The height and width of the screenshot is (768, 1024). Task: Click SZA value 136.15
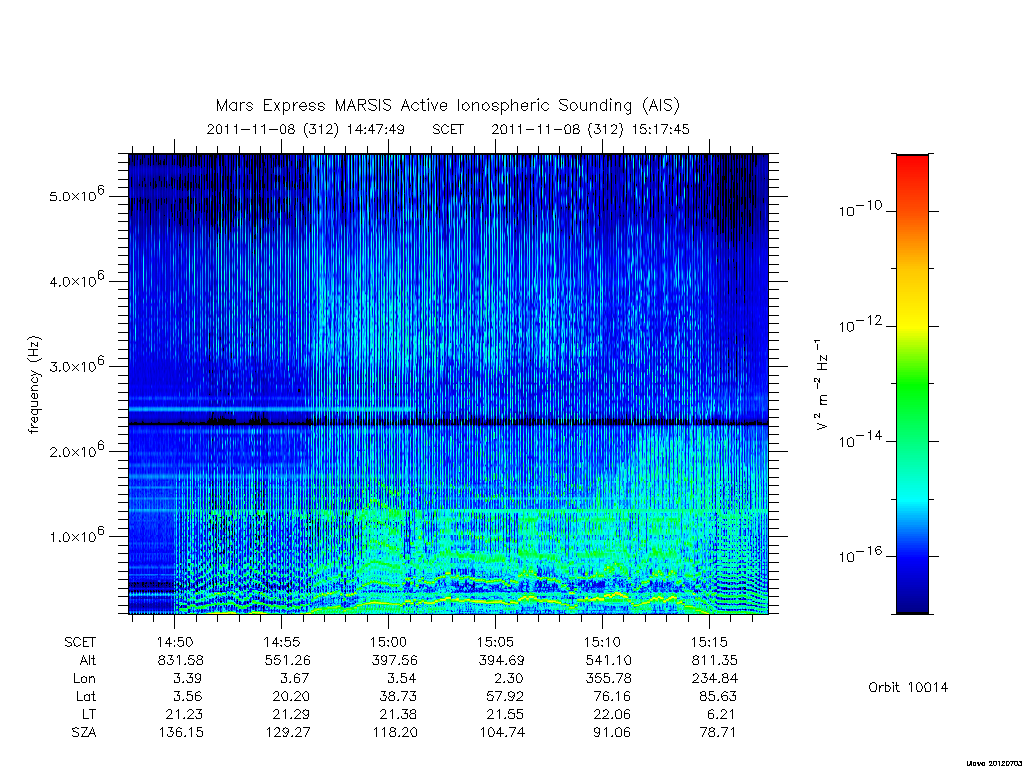coord(181,733)
